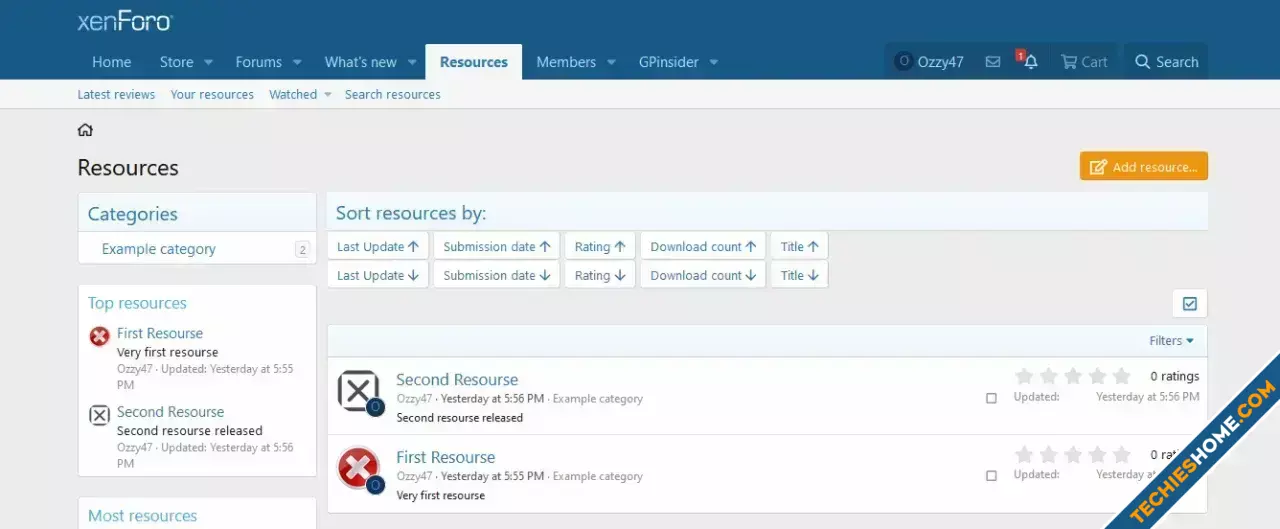The image size is (1280, 529).
Task: Open the home breadcrumb icon
Action: point(85,130)
